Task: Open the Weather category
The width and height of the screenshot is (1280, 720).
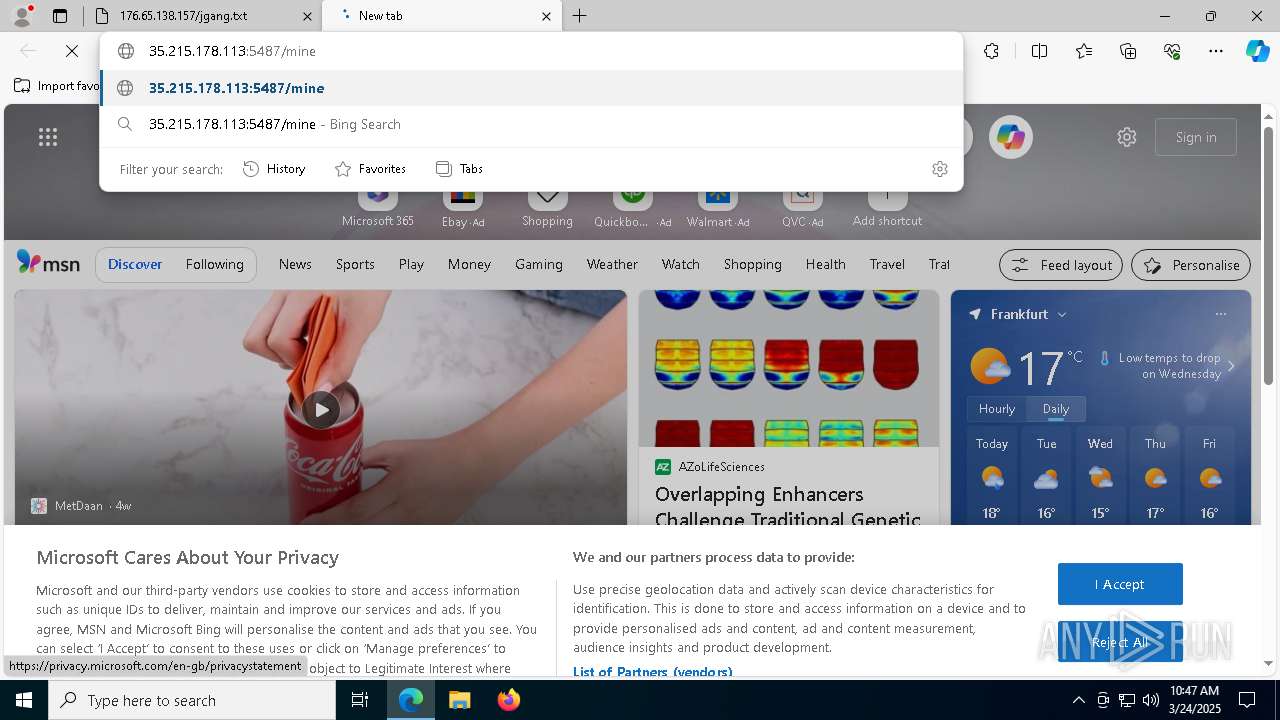Action: [x=612, y=264]
